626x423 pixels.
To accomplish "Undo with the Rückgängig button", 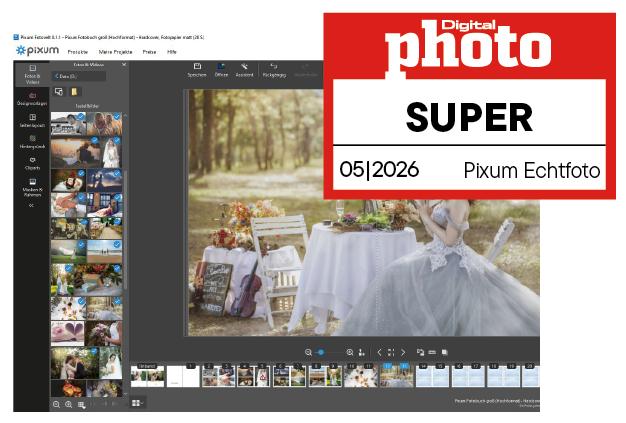I will click(274, 70).
